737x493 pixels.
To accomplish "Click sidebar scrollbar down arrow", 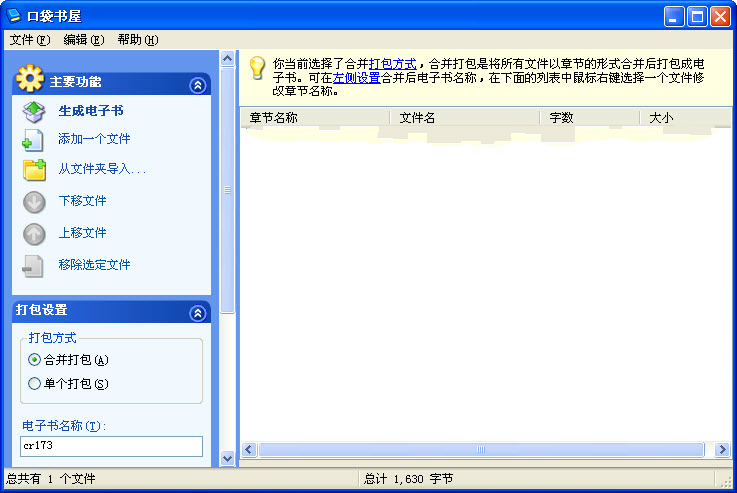I will 227,458.
